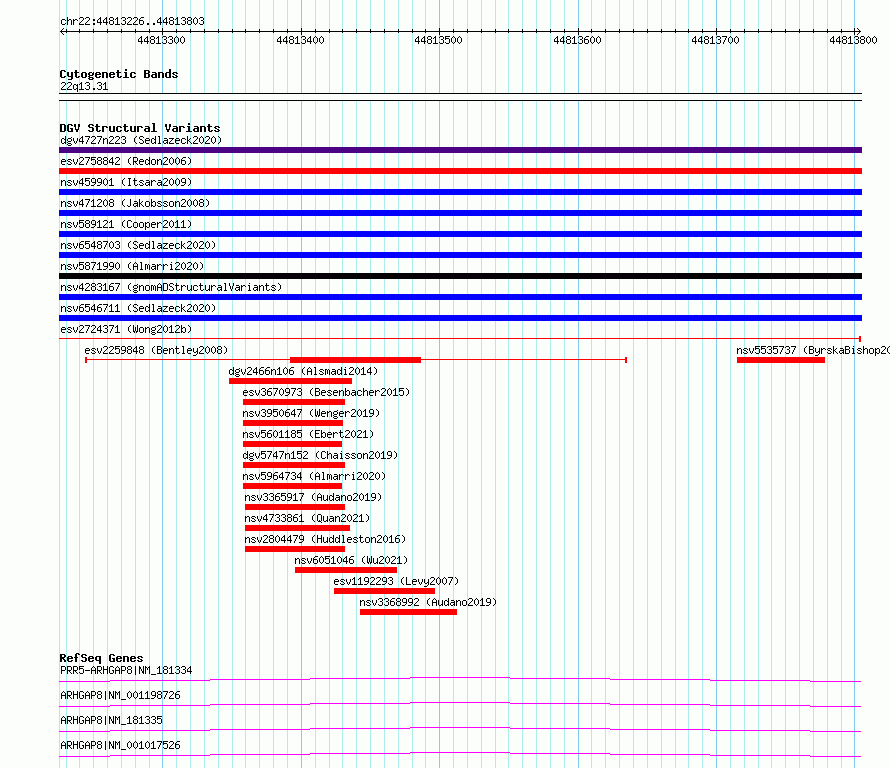Click the DGV Structural Variants track title
Screen dimensions: 890x768
[140, 128]
